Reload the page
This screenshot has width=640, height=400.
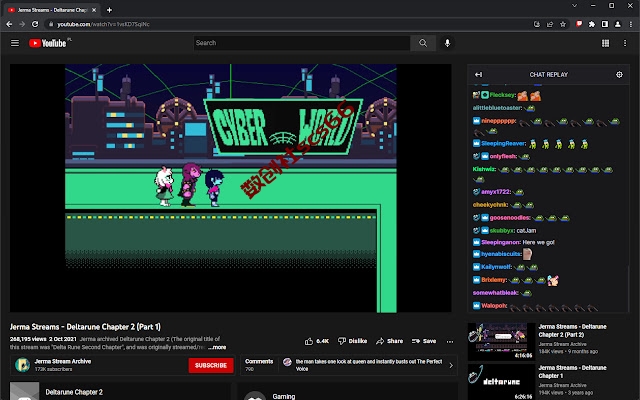click(x=35, y=24)
